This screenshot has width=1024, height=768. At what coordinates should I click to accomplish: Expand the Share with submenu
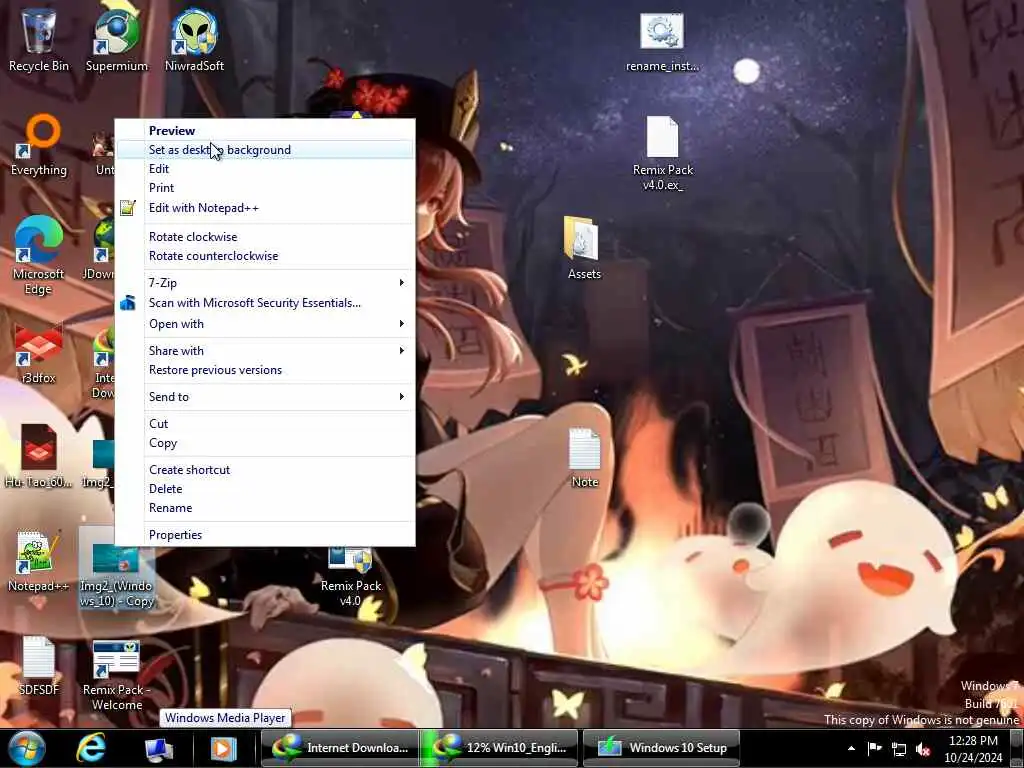265,351
